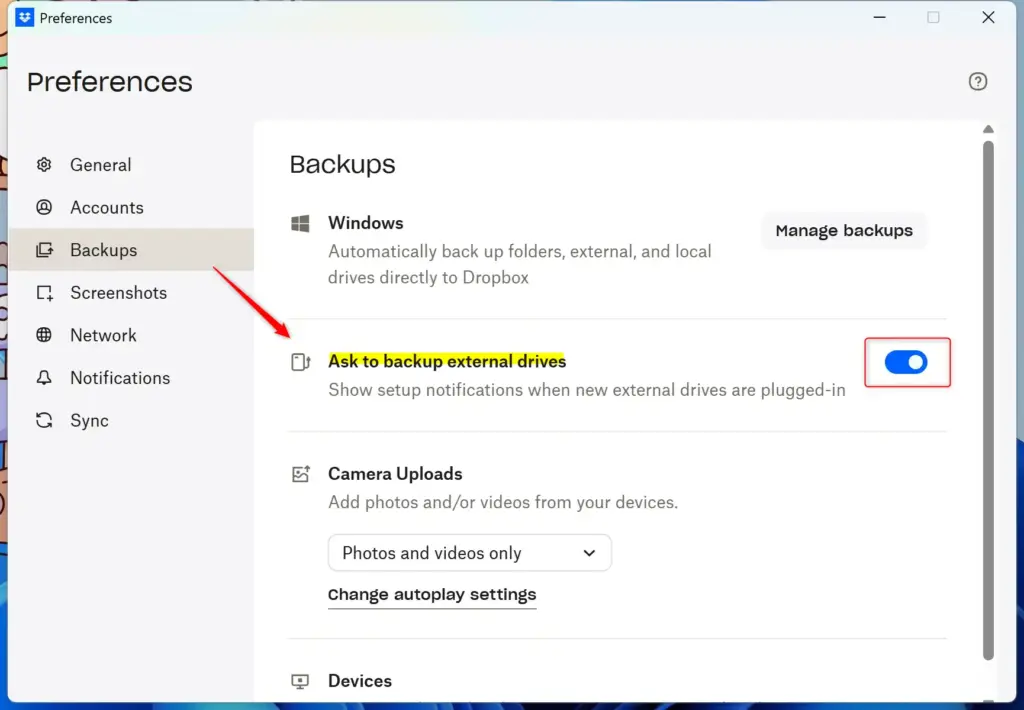Click the vertical scrollbar thumb
The width and height of the screenshot is (1024, 710).
[988, 400]
